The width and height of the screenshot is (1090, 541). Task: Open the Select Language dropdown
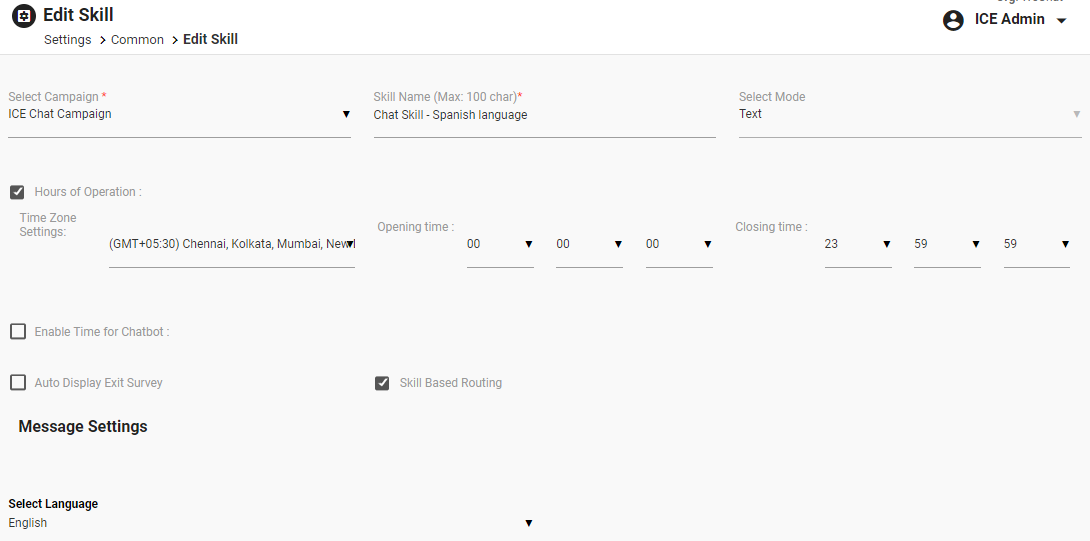270,523
